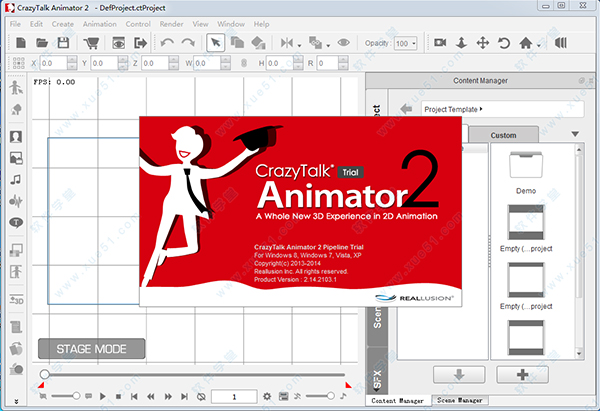Image resolution: width=600 pixels, height=411 pixels.
Task: Go back with Content Manager left arrow
Action: tap(406, 109)
